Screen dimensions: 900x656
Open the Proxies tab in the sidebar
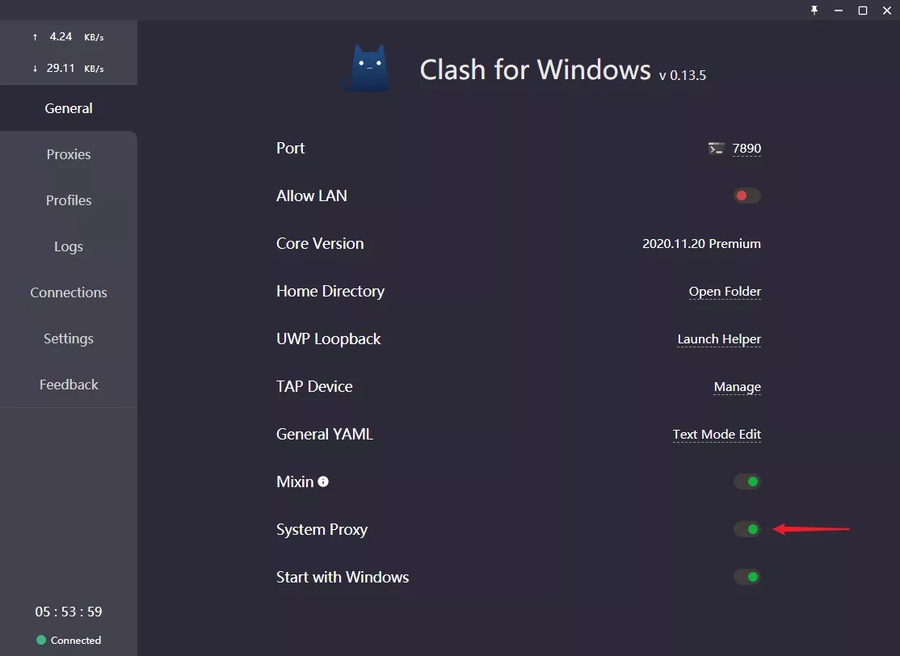tap(68, 154)
